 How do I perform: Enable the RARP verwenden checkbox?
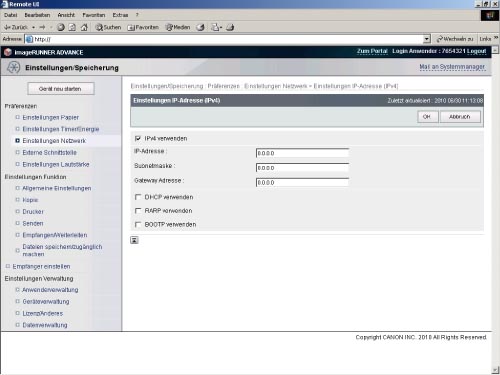pyautogui.click(x=138, y=211)
